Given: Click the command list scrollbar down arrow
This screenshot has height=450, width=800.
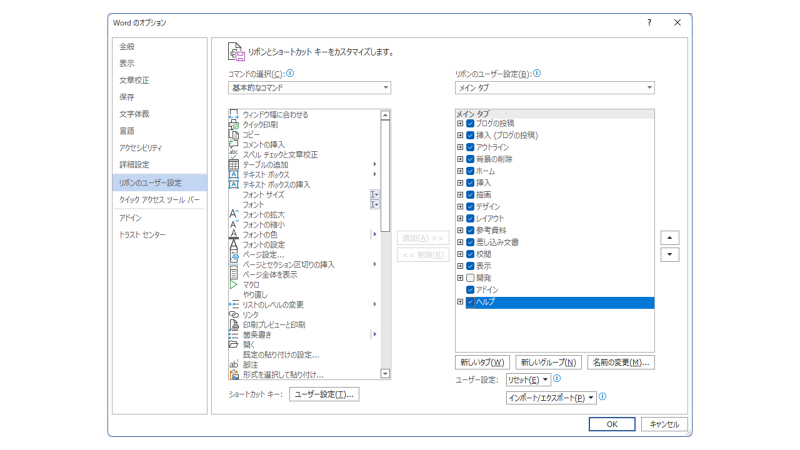Looking at the screenshot, I should pyautogui.click(x=385, y=373).
